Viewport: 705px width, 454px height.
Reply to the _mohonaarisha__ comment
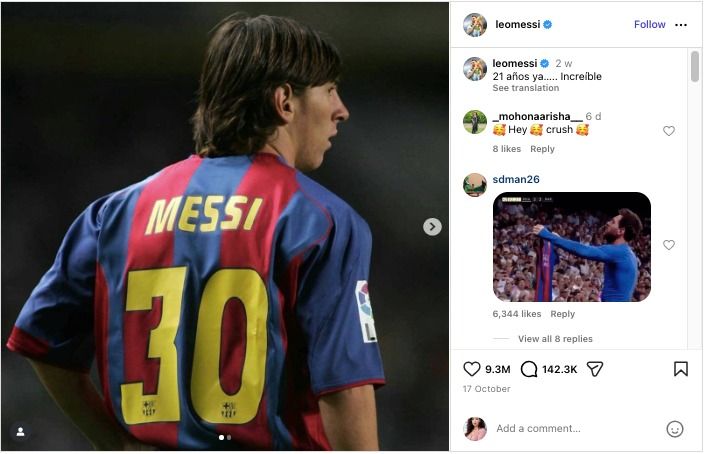[x=542, y=149]
